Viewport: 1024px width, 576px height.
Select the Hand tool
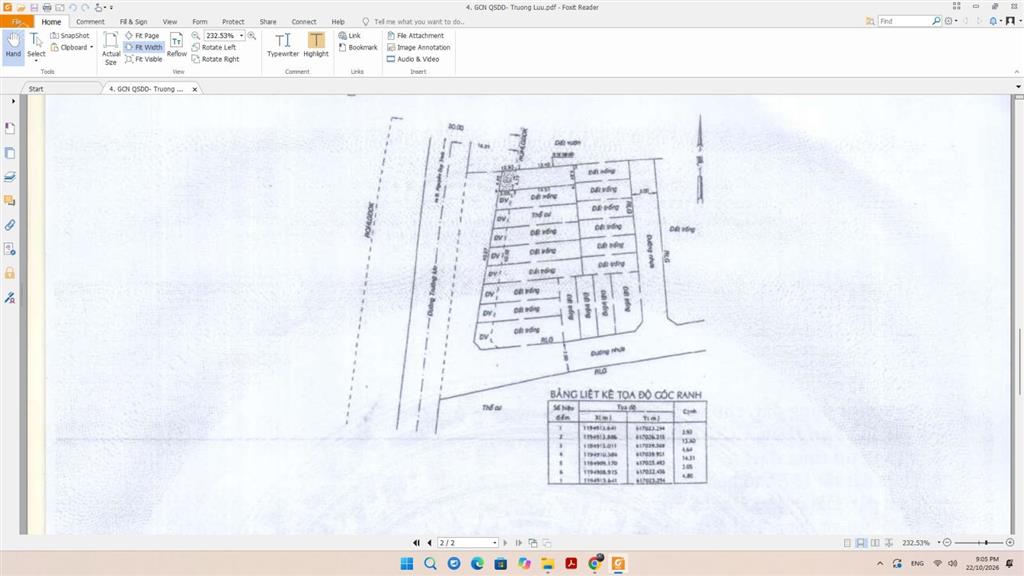point(13,45)
